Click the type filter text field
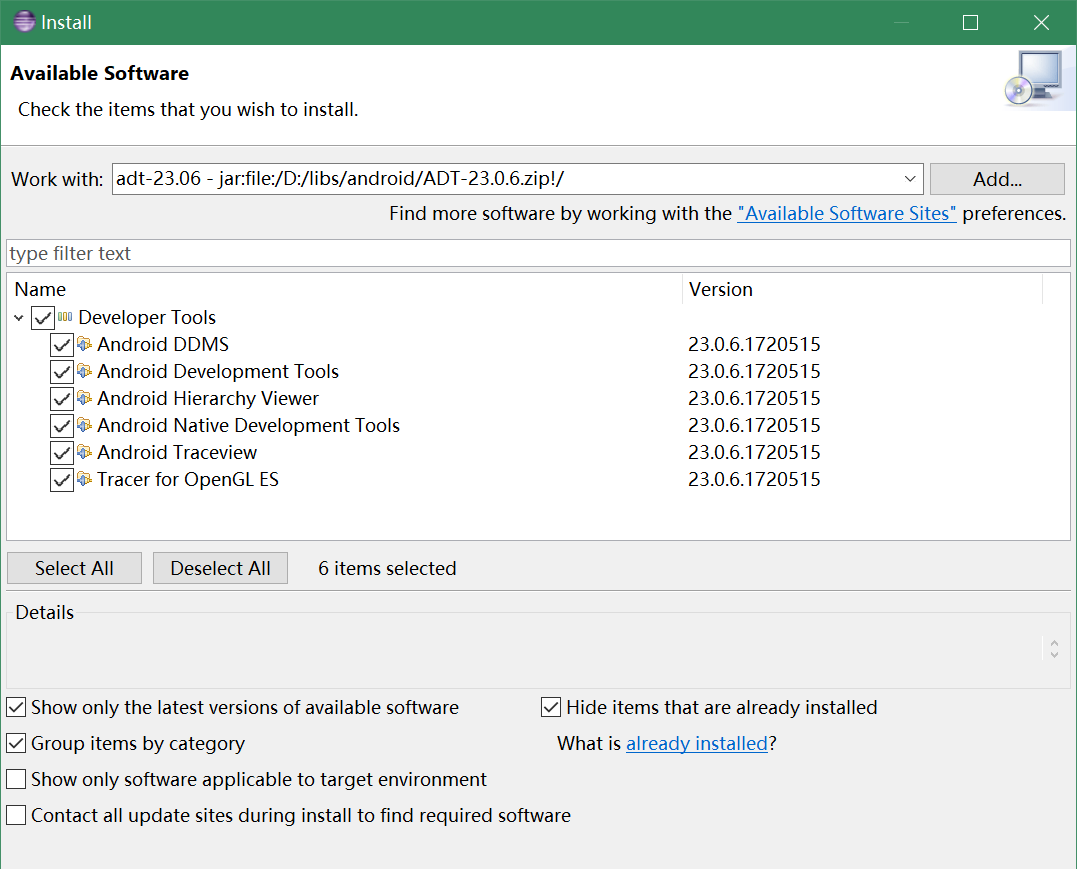The height and width of the screenshot is (869, 1077). [x=538, y=254]
